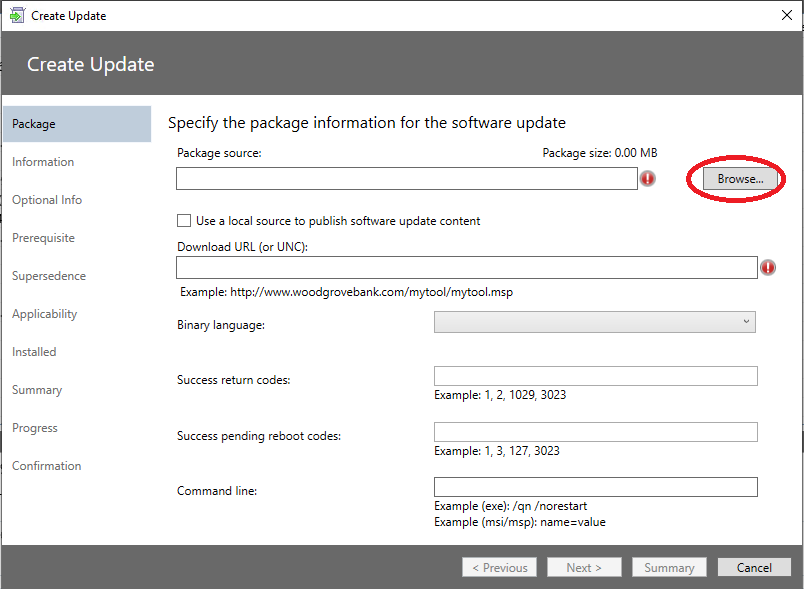The height and width of the screenshot is (589, 804).
Task: Focus the Download URL text box
Action: coord(467,268)
